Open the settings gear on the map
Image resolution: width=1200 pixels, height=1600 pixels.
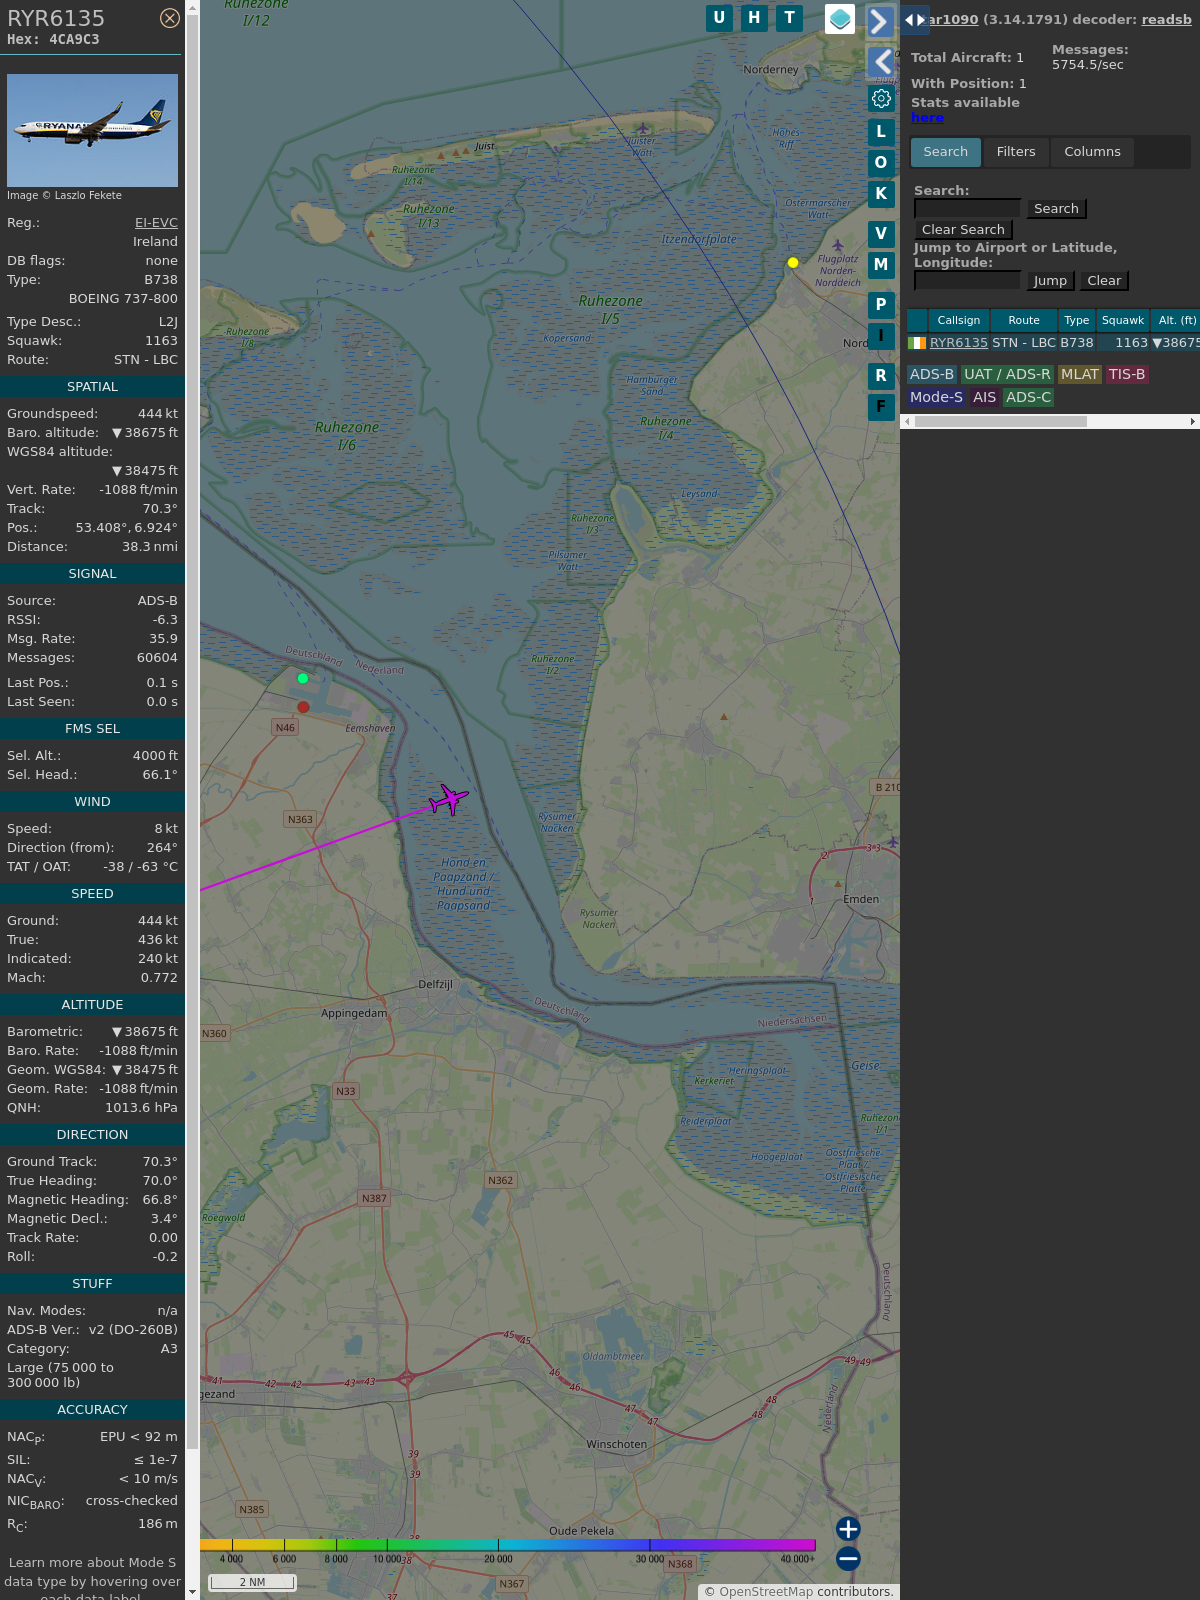pos(881,98)
